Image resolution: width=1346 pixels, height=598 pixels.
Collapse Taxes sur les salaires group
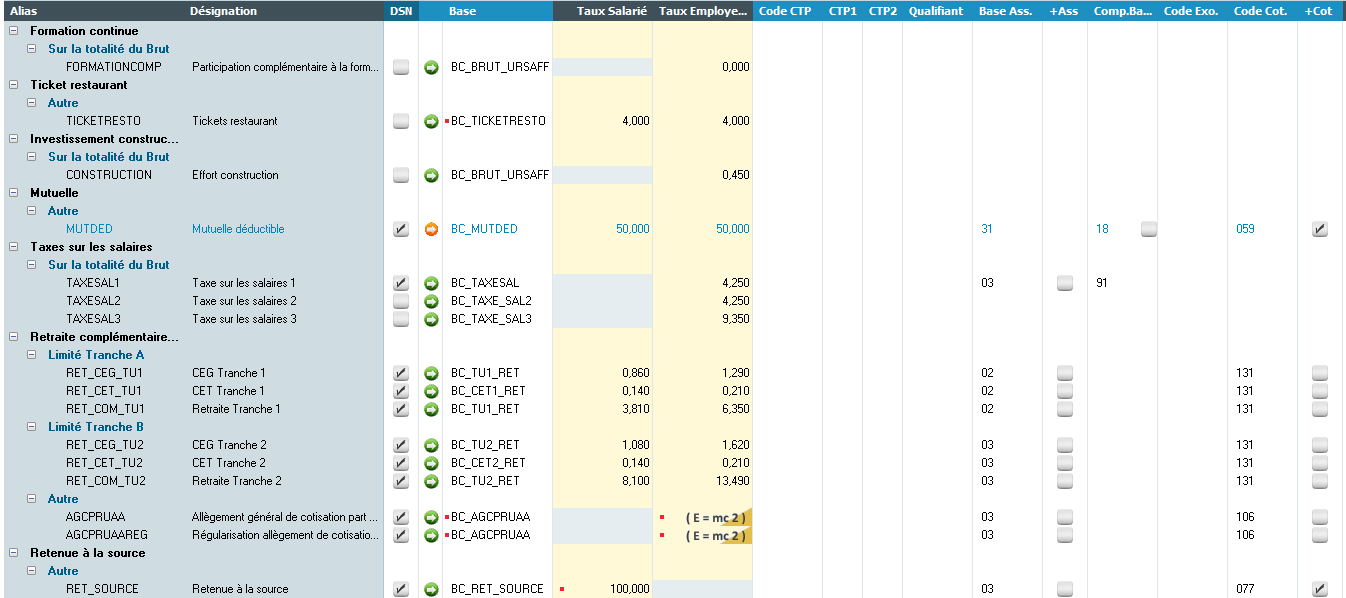point(14,247)
